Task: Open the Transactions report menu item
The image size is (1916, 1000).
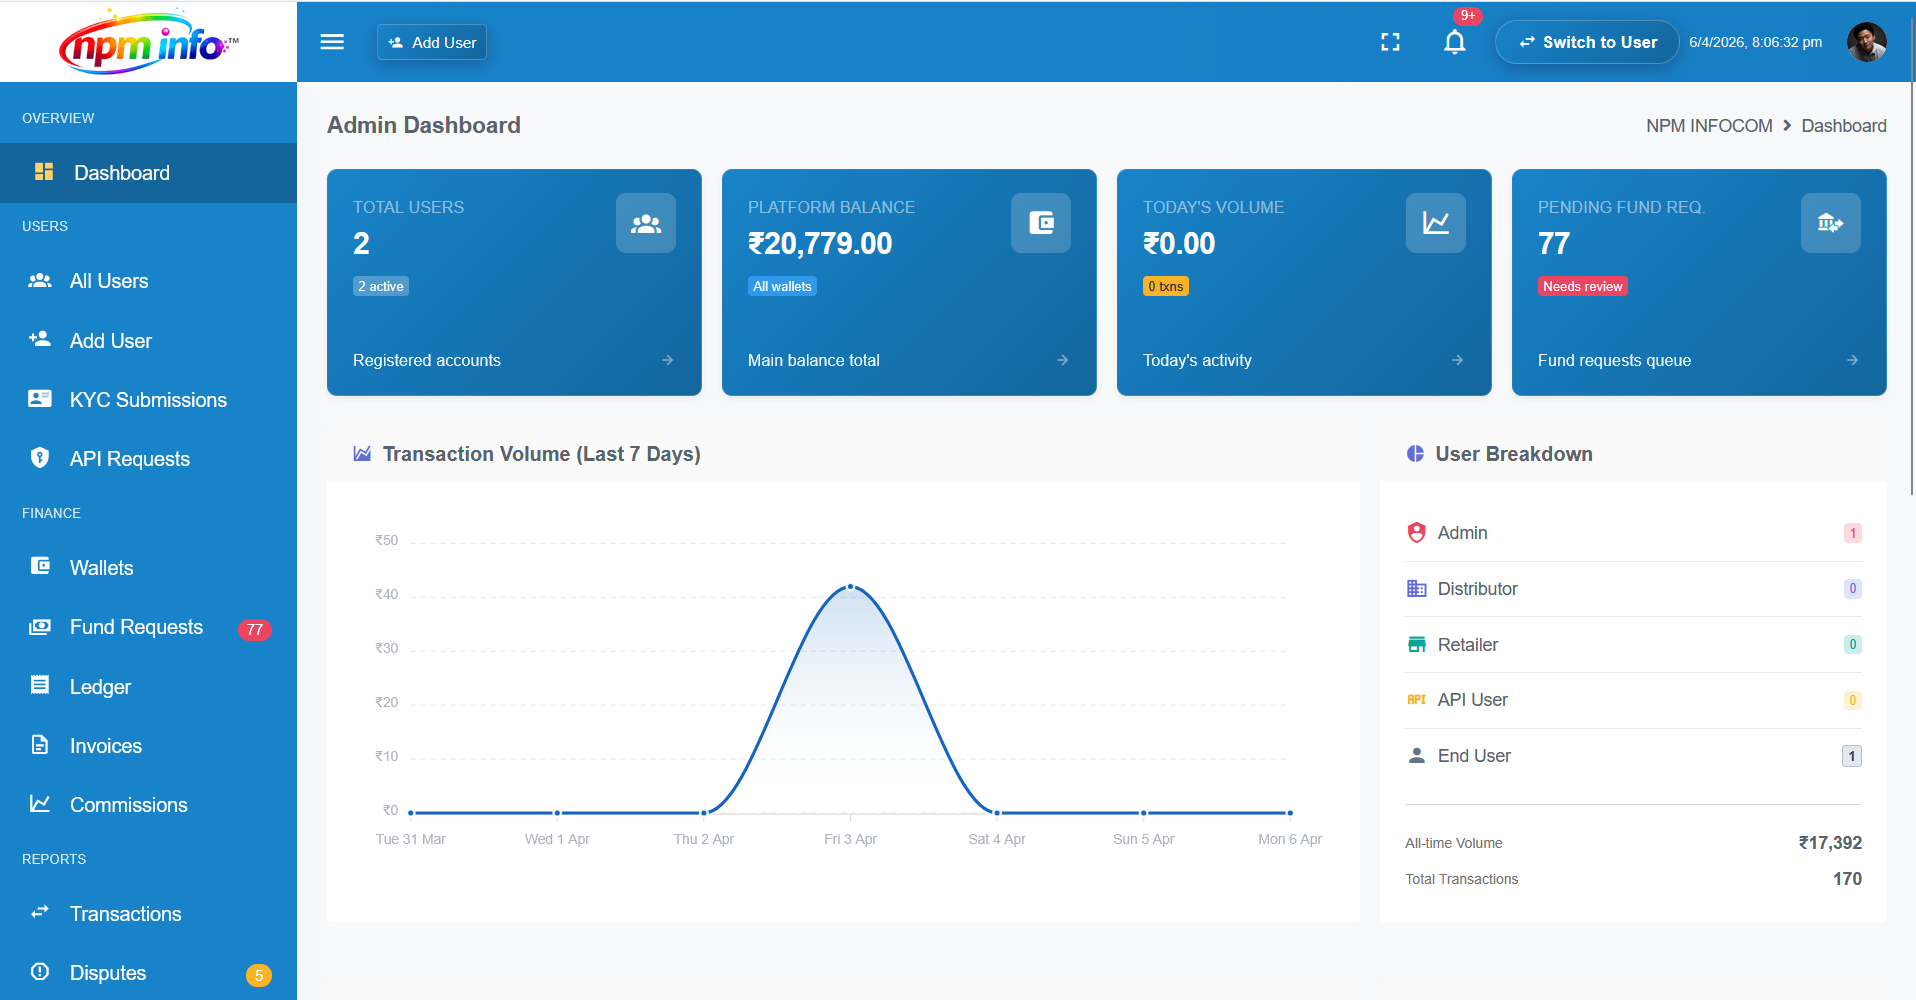Action: pyautogui.click(x=125, y=913)
